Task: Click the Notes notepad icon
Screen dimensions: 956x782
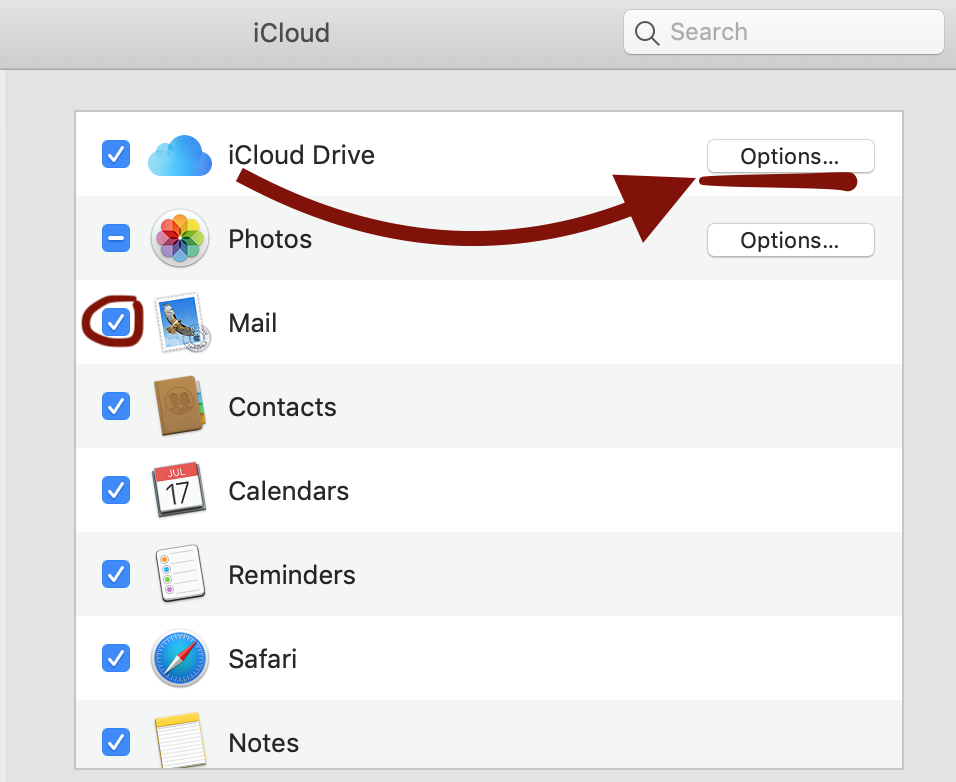Action: [180, 740]
